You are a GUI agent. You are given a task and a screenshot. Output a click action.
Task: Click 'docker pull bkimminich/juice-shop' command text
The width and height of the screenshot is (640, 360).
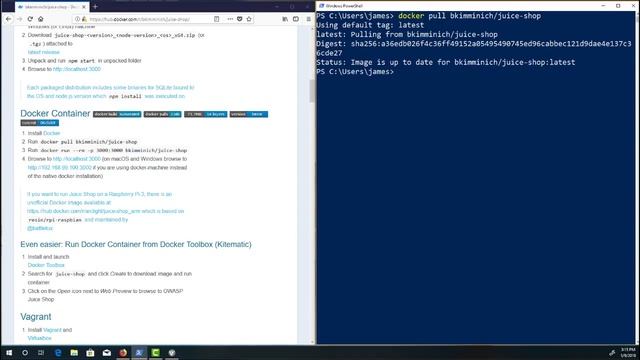coord(89,142)
